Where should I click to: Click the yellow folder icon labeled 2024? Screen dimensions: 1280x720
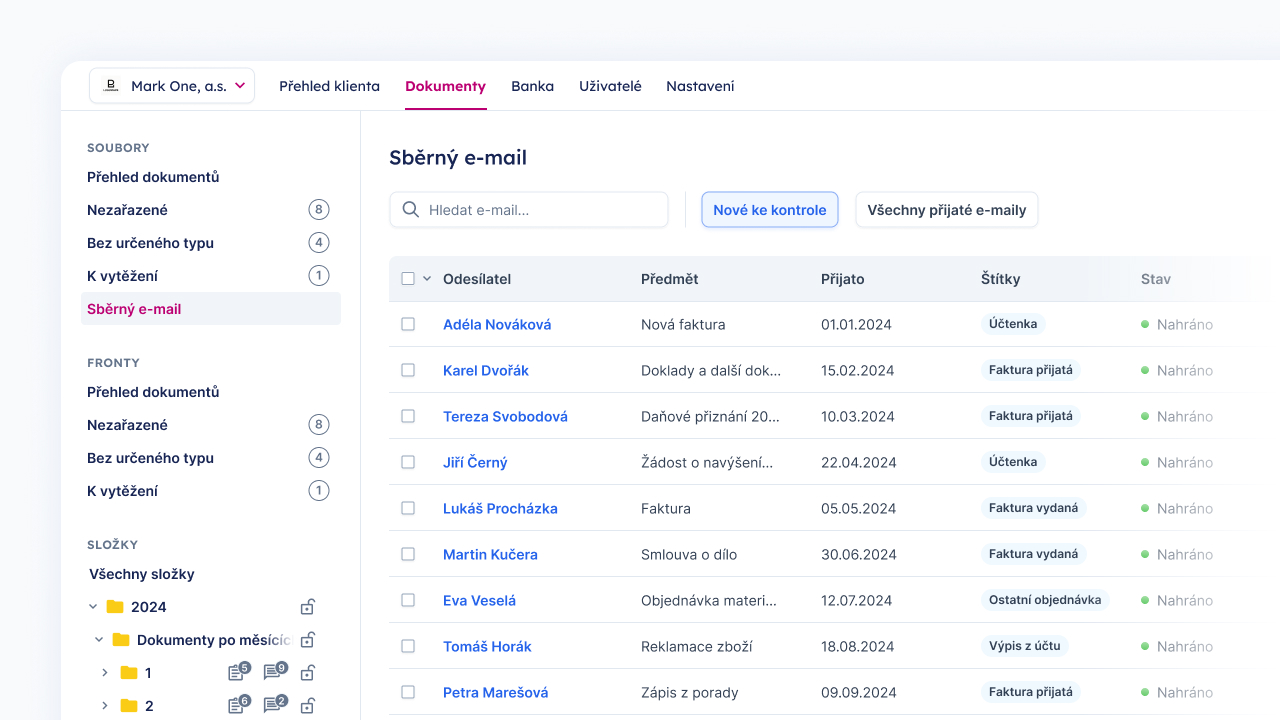pyautogui.click(x=119, y=606)
